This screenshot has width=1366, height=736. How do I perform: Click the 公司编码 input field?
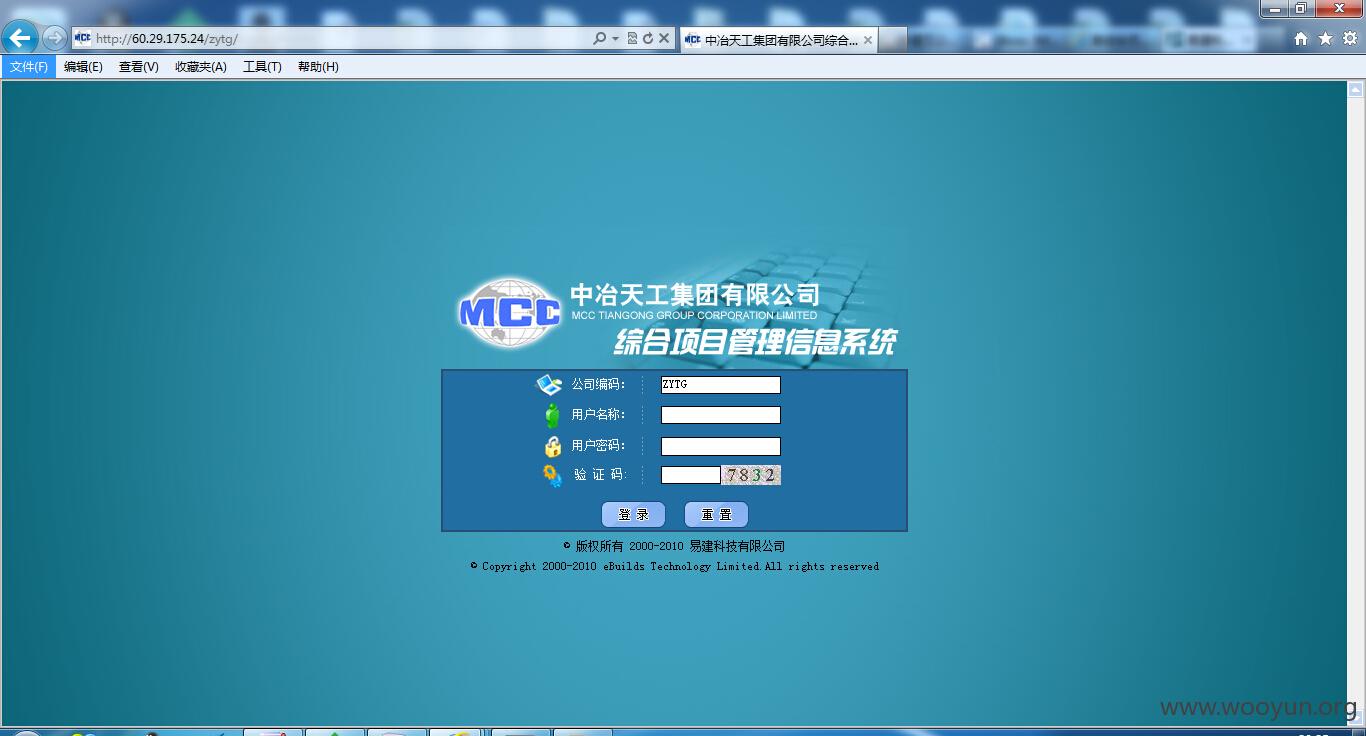[x=720, y=385]
